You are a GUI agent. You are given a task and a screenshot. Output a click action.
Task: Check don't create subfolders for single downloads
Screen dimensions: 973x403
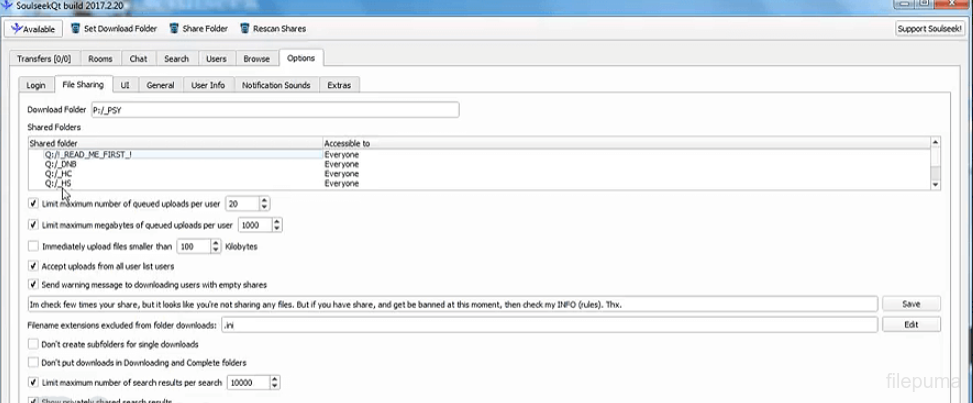(x=33, y=344)
